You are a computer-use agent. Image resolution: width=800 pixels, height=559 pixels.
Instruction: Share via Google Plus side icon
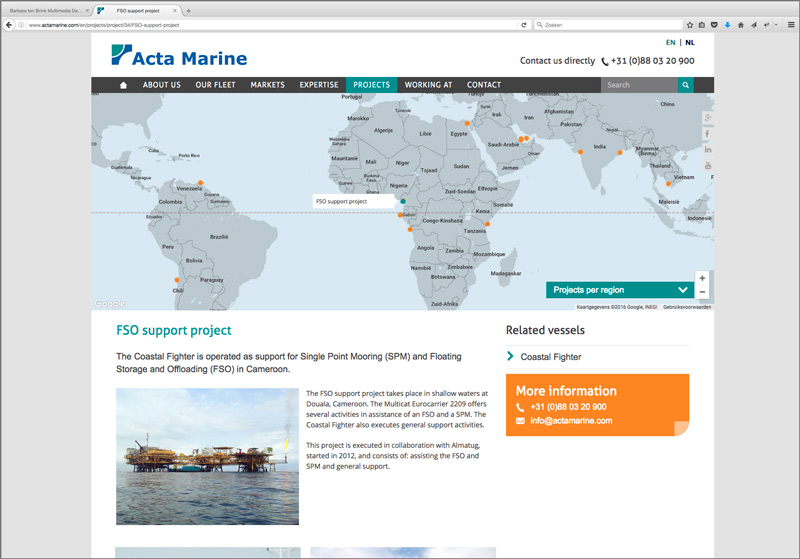point(708,118)
